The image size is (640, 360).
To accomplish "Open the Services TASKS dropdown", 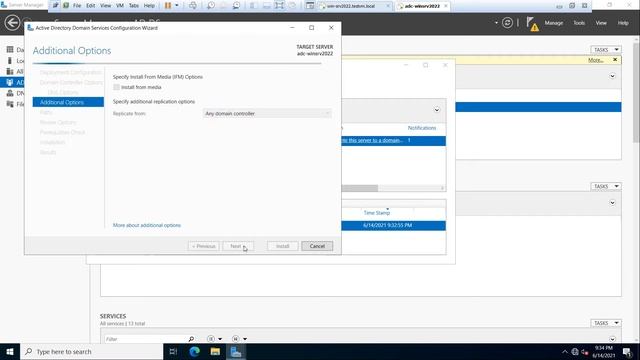I will point(606,323).
